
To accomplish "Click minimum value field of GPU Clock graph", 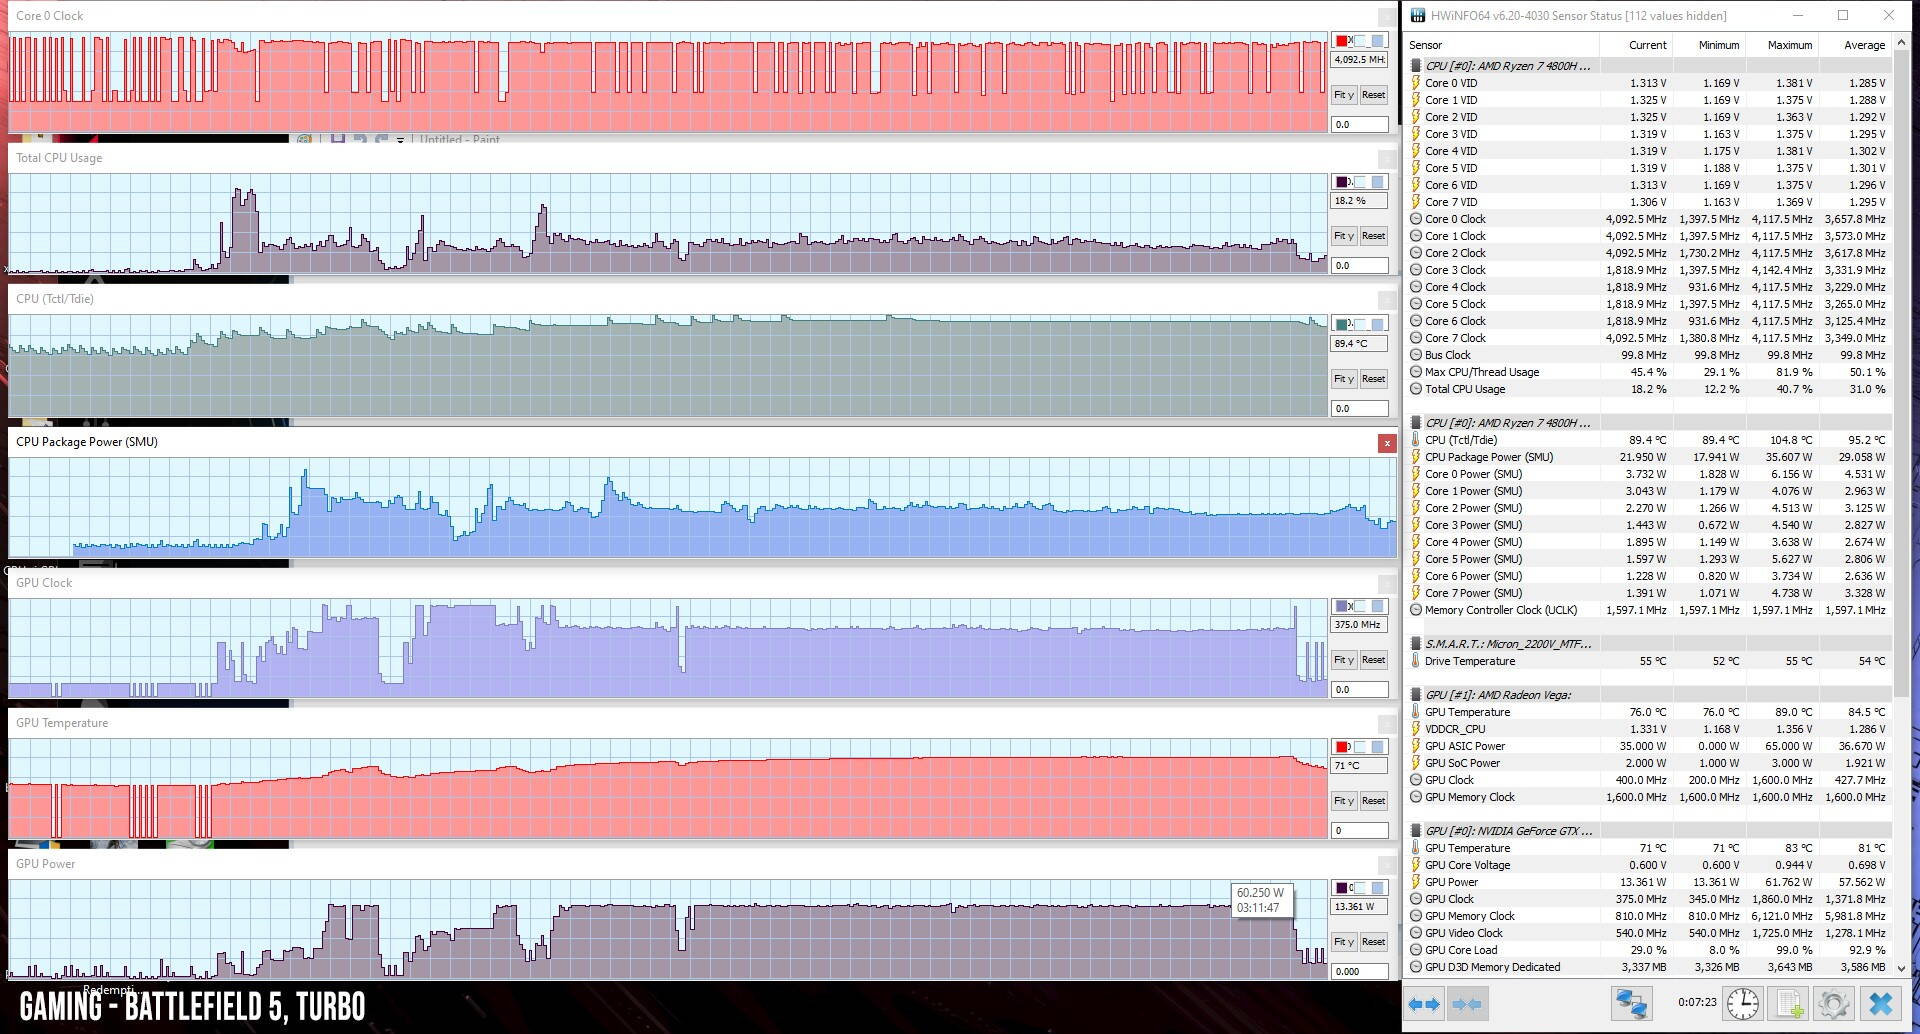I will click(x=1359, y=689).
